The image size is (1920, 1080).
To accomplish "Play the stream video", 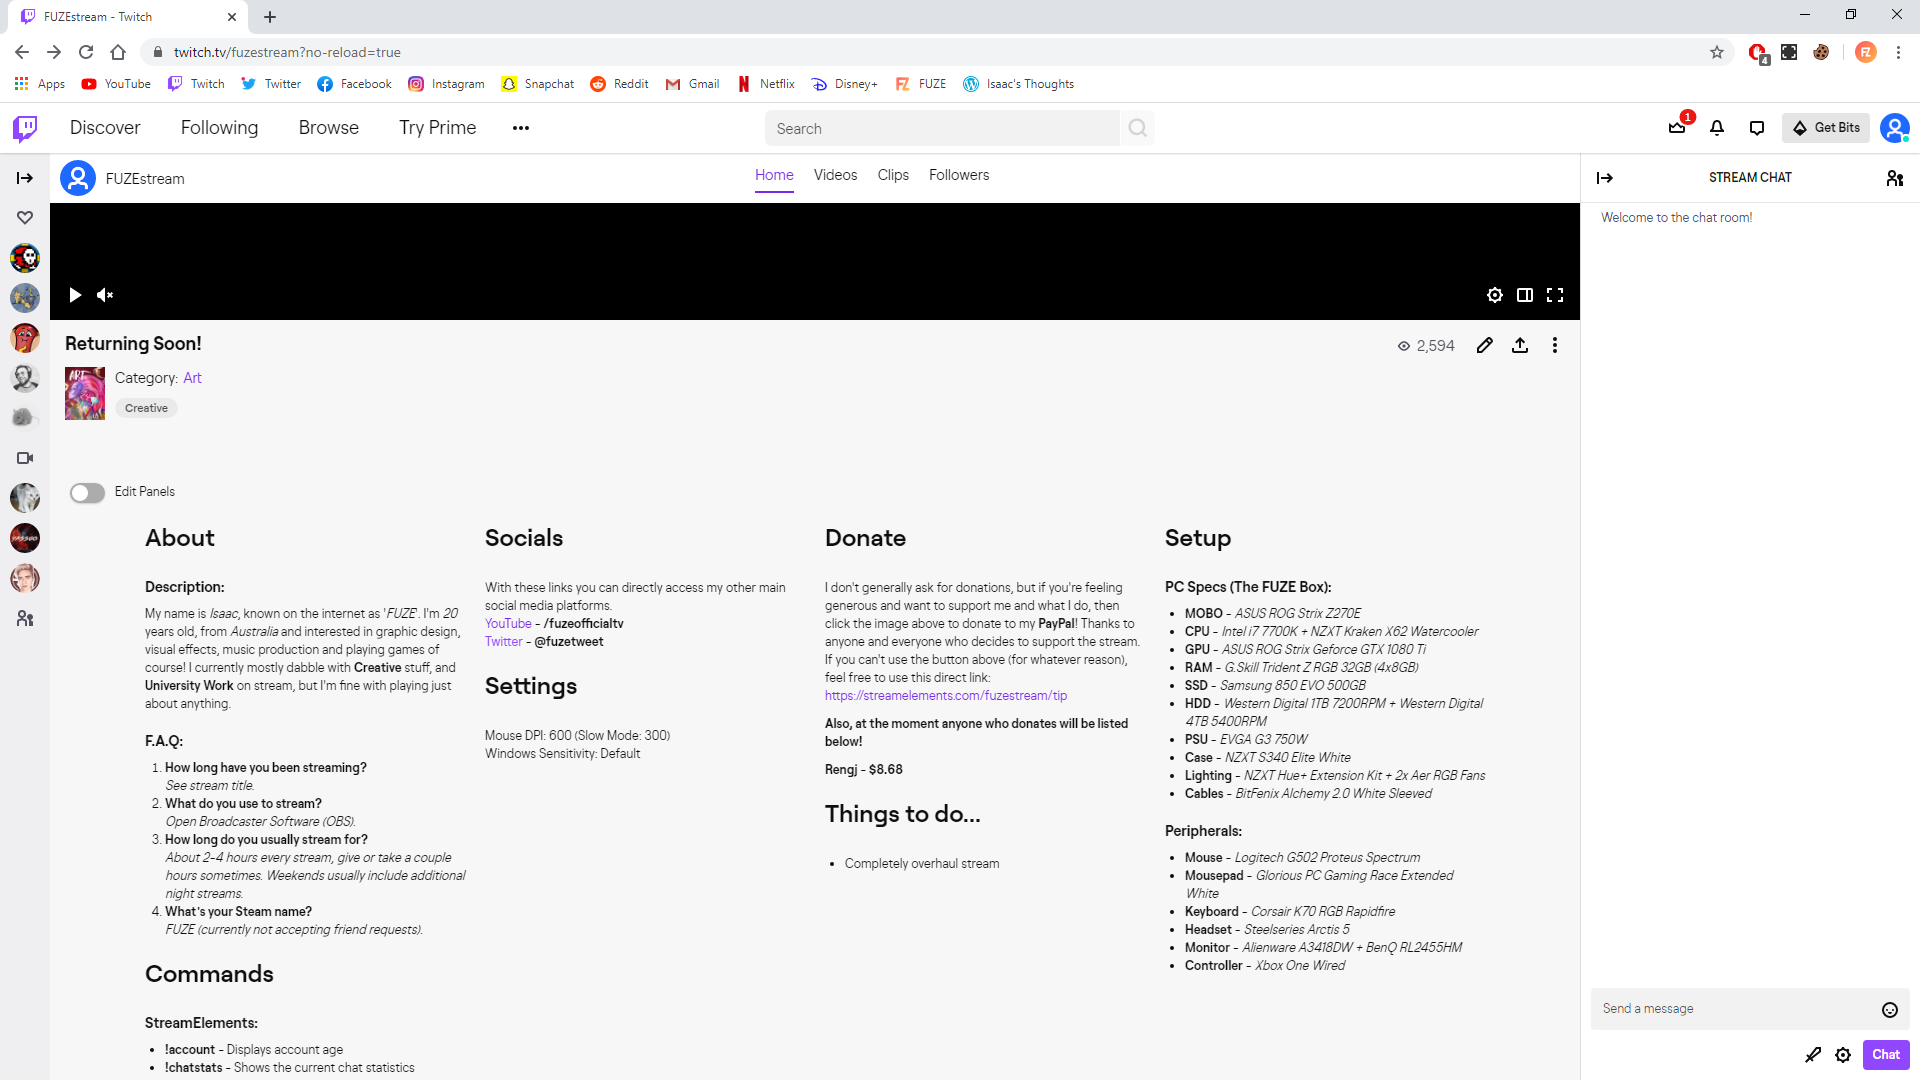I will point(75,295).
